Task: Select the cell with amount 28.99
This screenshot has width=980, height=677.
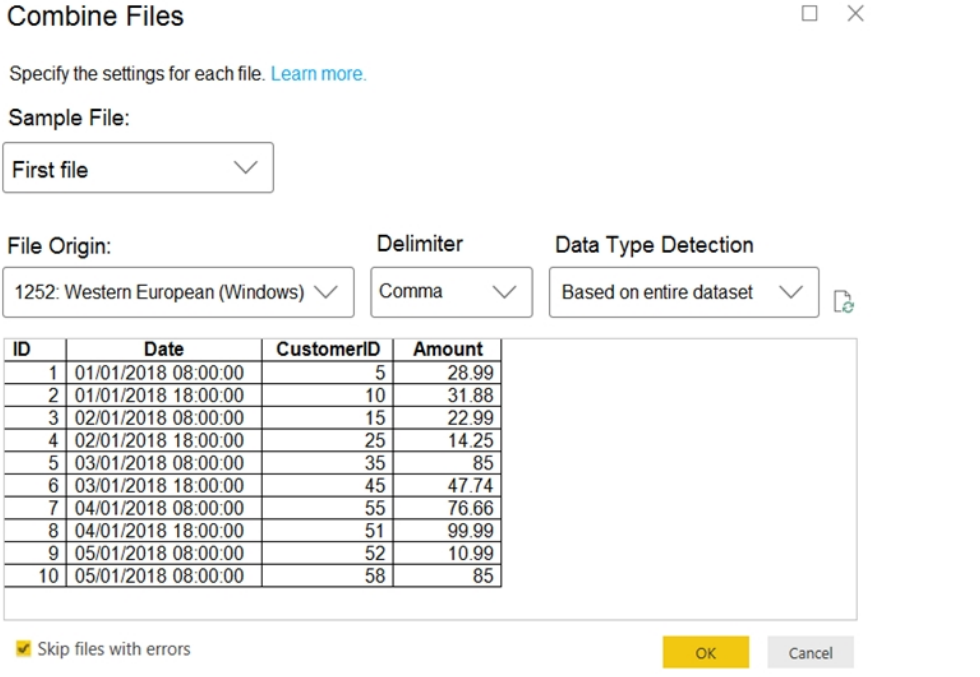Action: [x=448, y=373]
